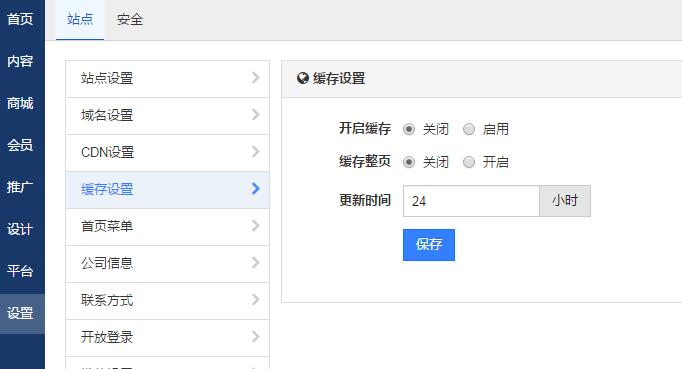Viewport: 682px width, 369px height.
Task: Click the globe icon beside 缓存设置 header
Action: (303, 78)
